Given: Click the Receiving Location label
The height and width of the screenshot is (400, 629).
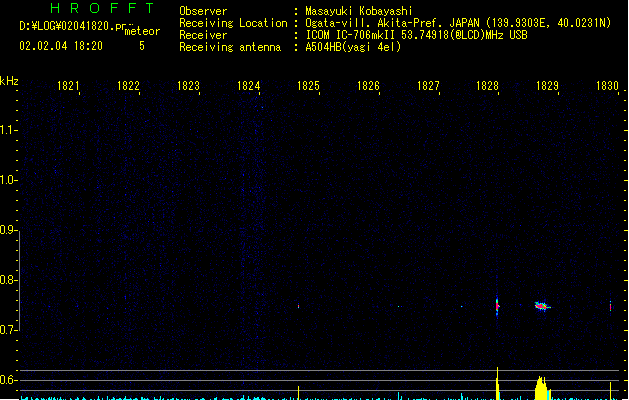Looking at the screenshot, I should [233, 23].
